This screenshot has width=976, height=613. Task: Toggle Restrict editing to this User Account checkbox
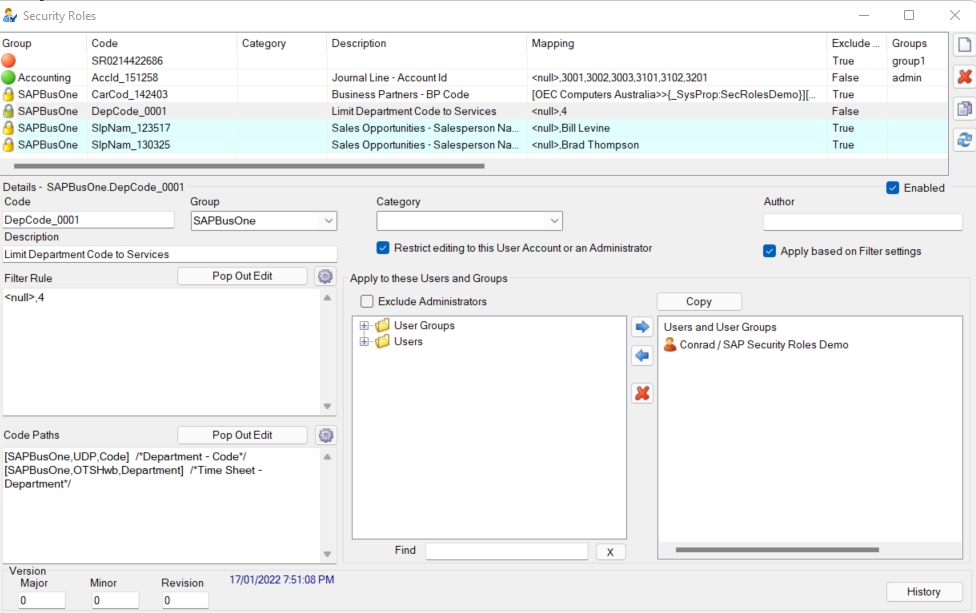coord(383,248)
